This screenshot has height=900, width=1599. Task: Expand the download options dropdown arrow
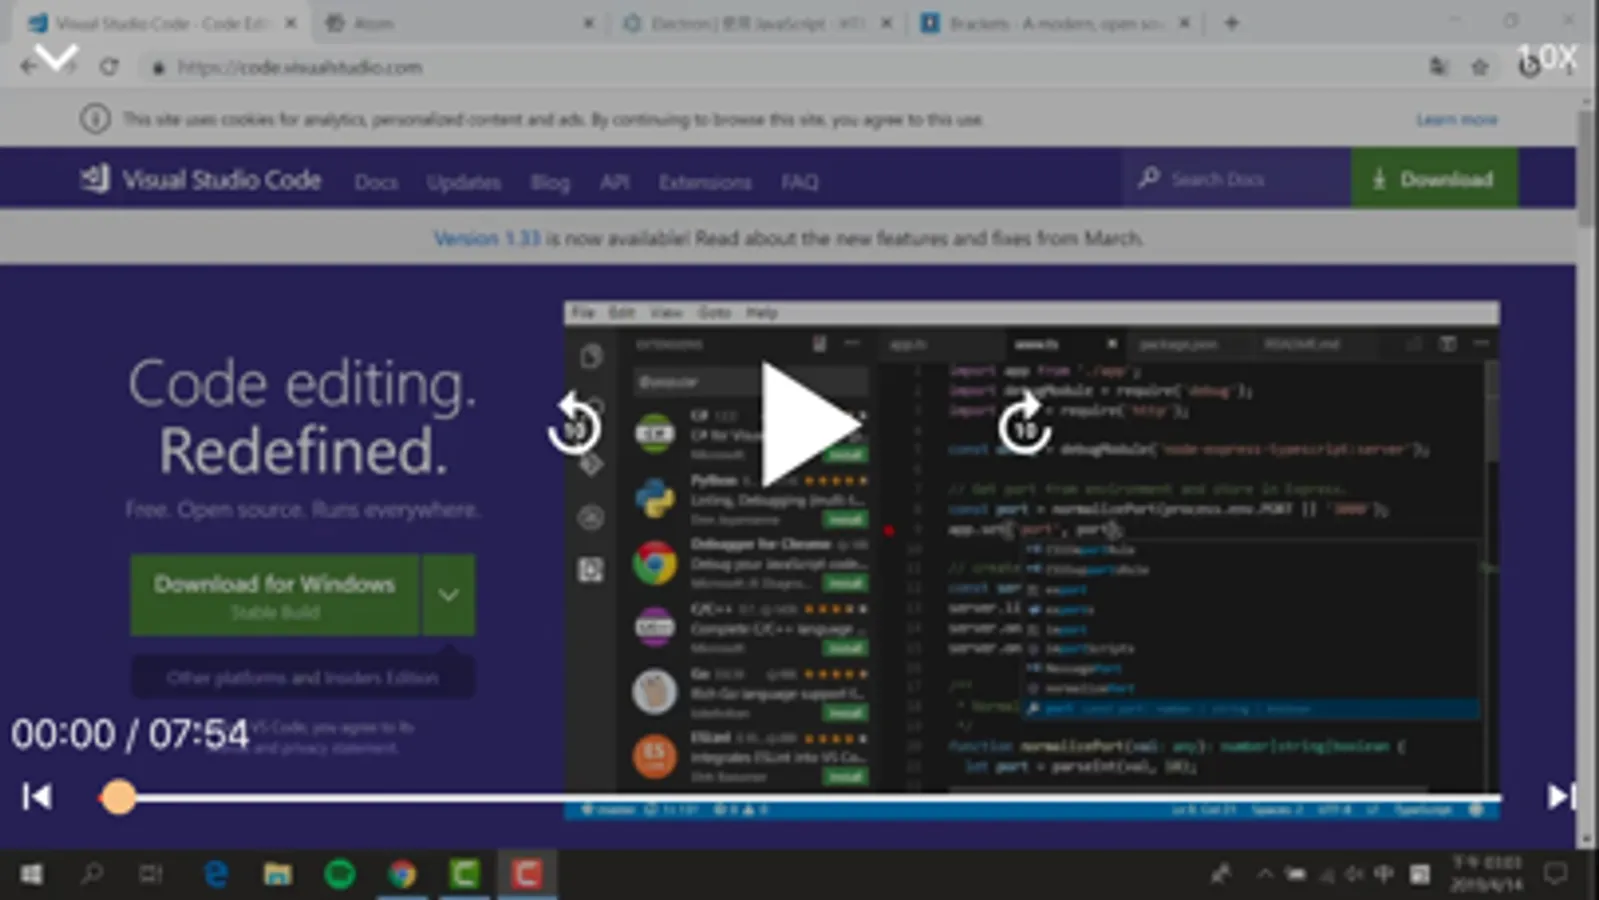(448, 595)
